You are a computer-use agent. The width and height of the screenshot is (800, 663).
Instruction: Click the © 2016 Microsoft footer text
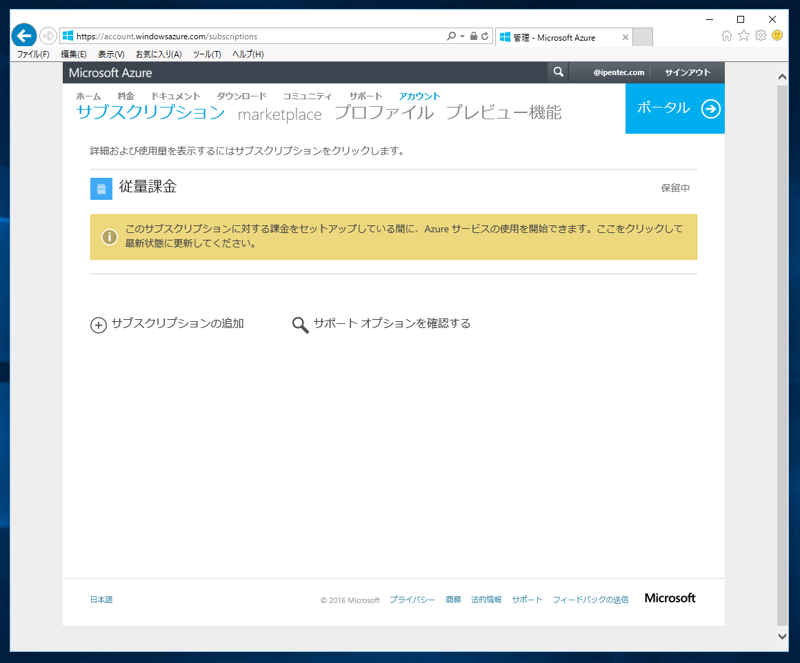pyautogui.click(x=350, y=600)
